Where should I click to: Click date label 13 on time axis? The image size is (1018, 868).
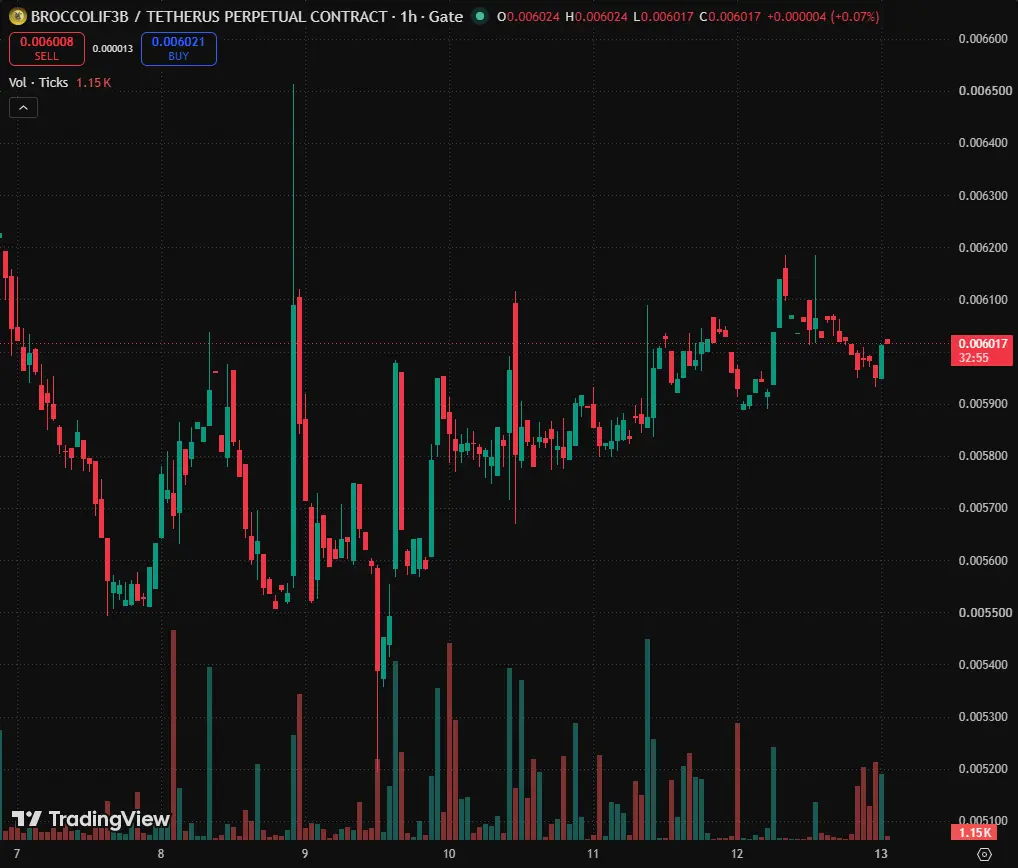pos(881,854)
